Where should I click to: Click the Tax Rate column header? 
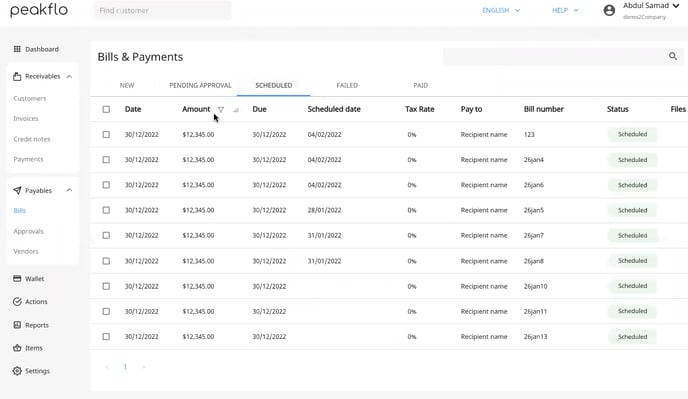(419, 109)
